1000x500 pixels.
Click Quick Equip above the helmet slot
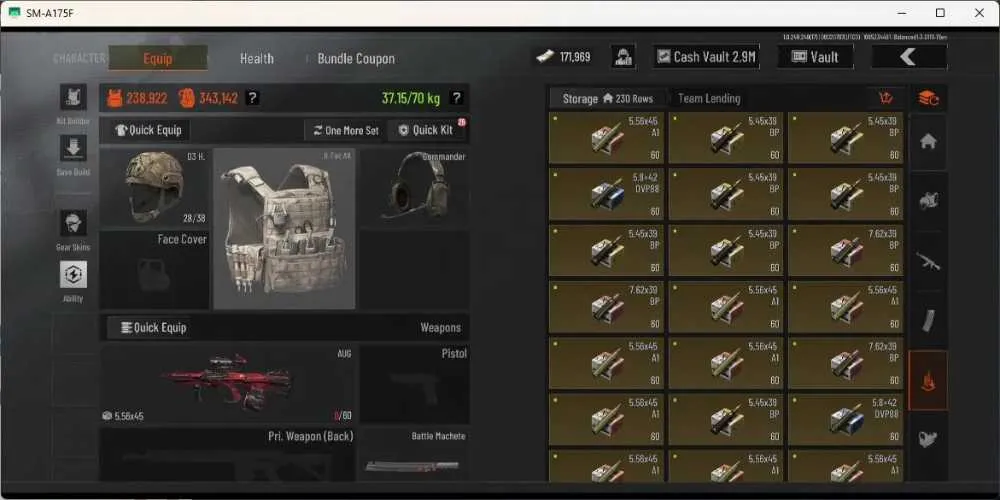coord(148,130)
